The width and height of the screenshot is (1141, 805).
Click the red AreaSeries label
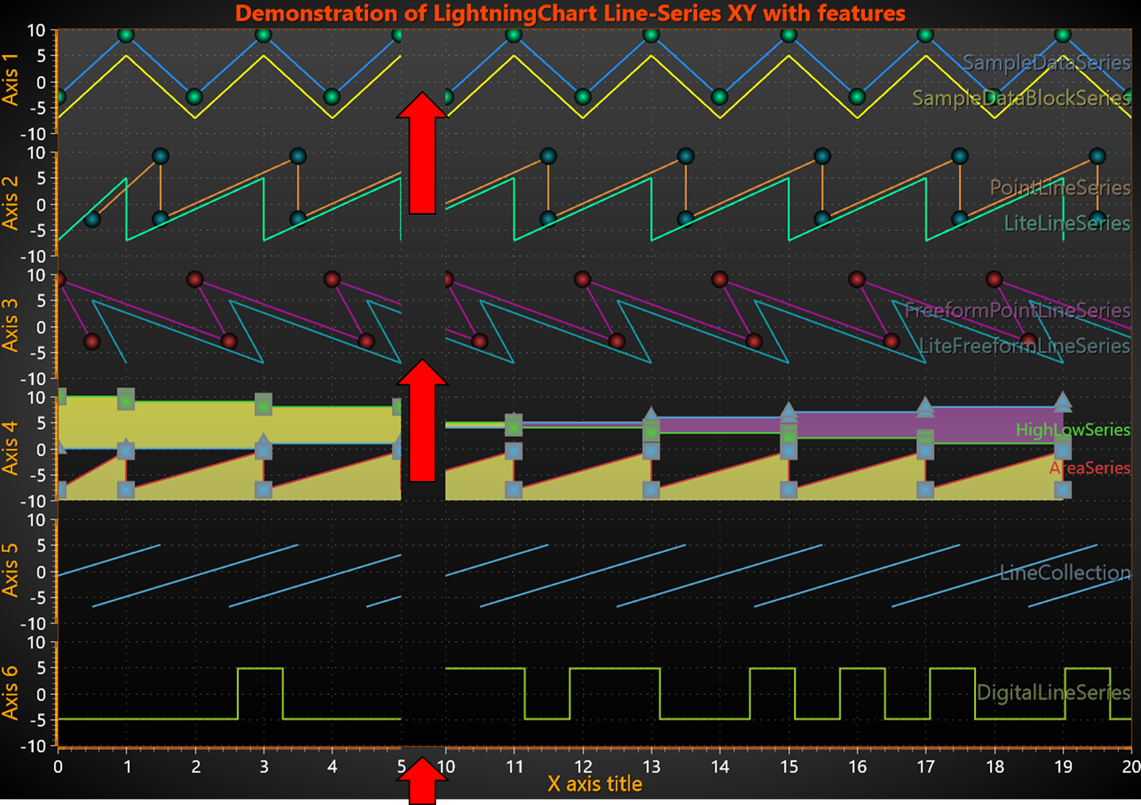coord(1090,468)
